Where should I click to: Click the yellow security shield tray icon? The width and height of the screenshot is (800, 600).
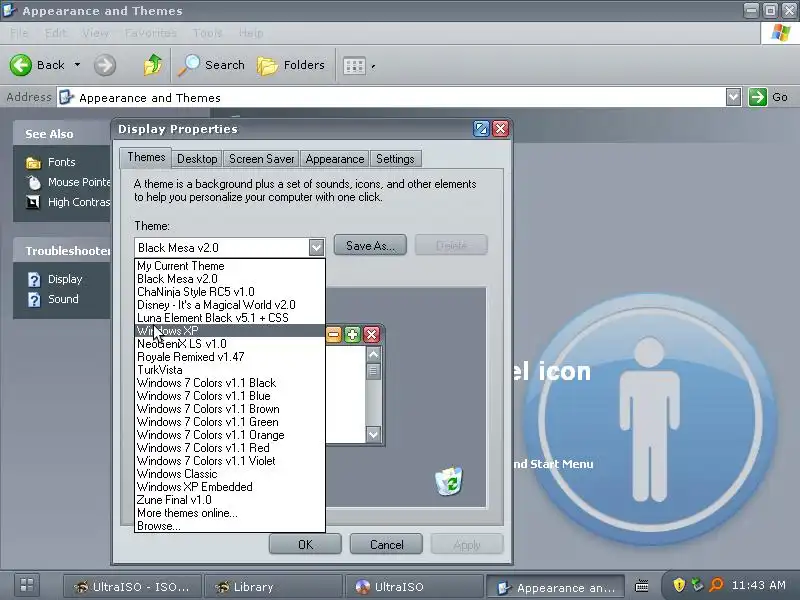coord(679,585)
